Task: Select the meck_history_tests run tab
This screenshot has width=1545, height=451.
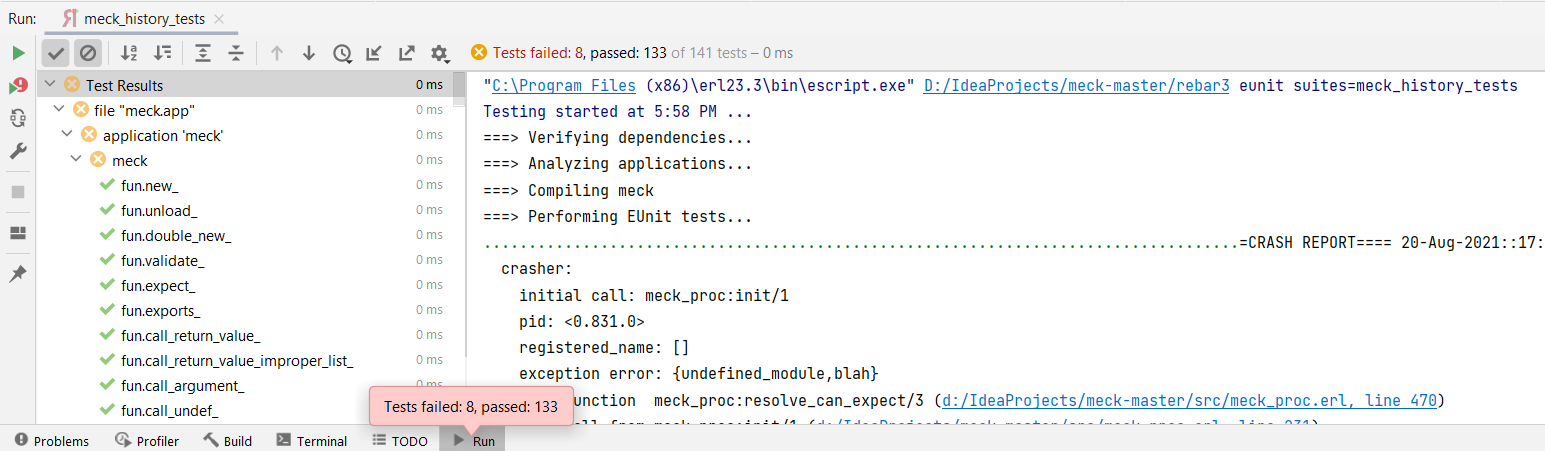Action: pos(142,19)
